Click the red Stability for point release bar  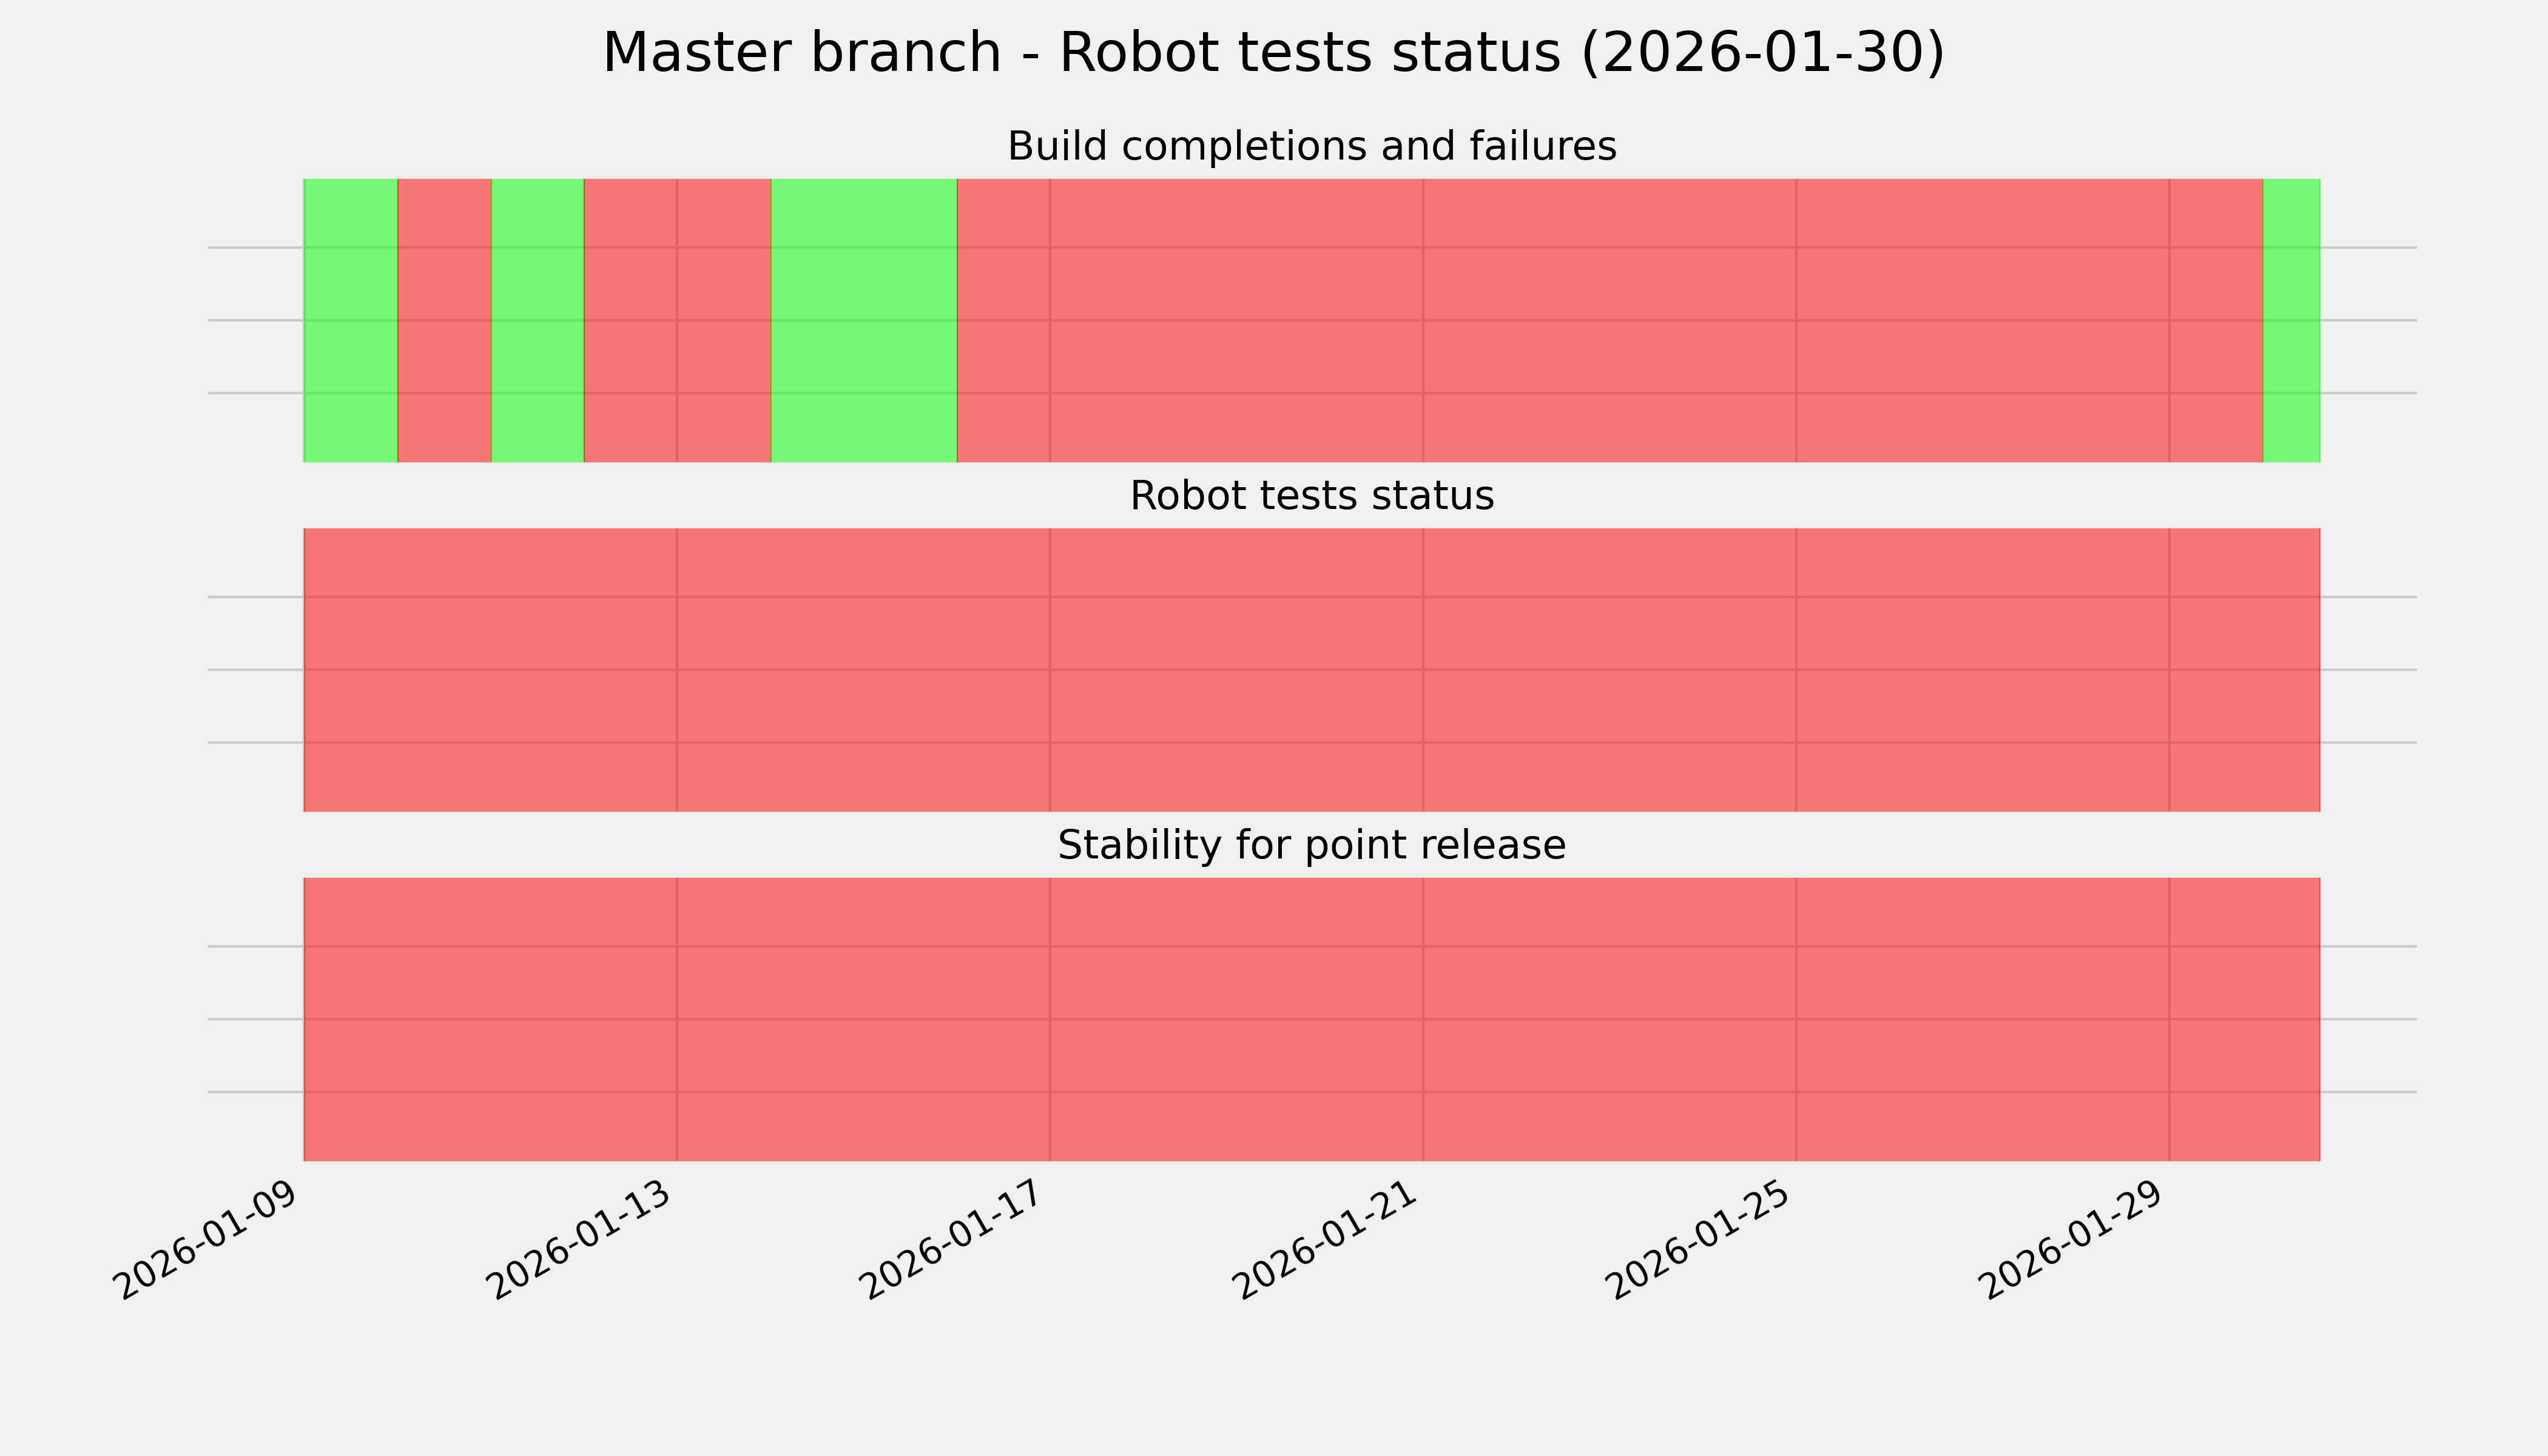pyautogui.click(x=1311, y=1019)
